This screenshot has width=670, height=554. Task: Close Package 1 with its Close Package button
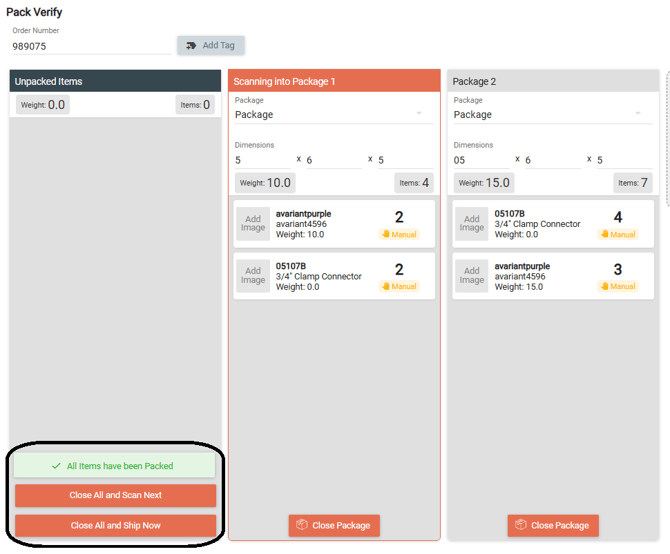(x=334, y=525)
